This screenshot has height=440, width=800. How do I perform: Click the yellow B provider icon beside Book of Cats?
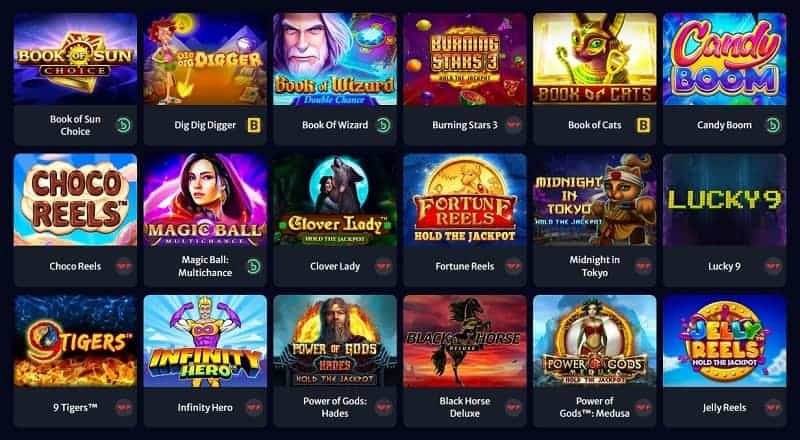(x=644, y=125)
